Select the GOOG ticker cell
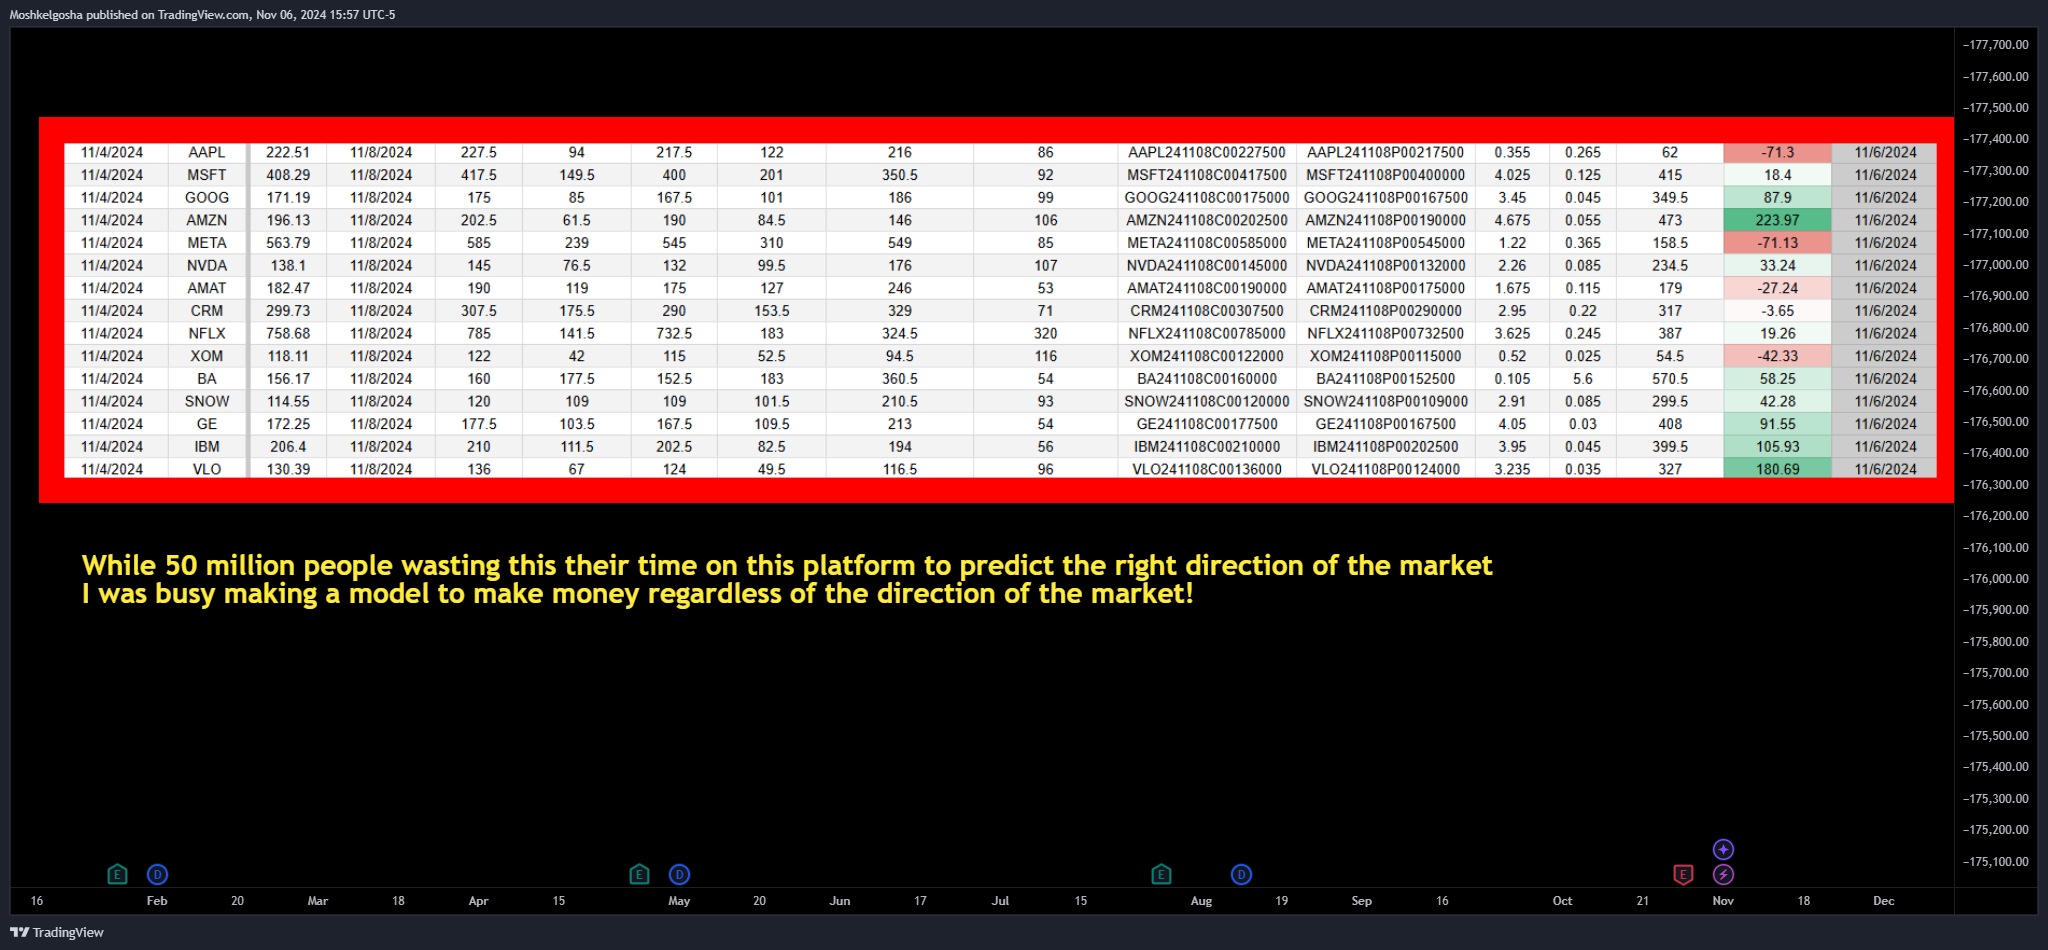Viewport: 2048px width, 950px height. [207, 198]
